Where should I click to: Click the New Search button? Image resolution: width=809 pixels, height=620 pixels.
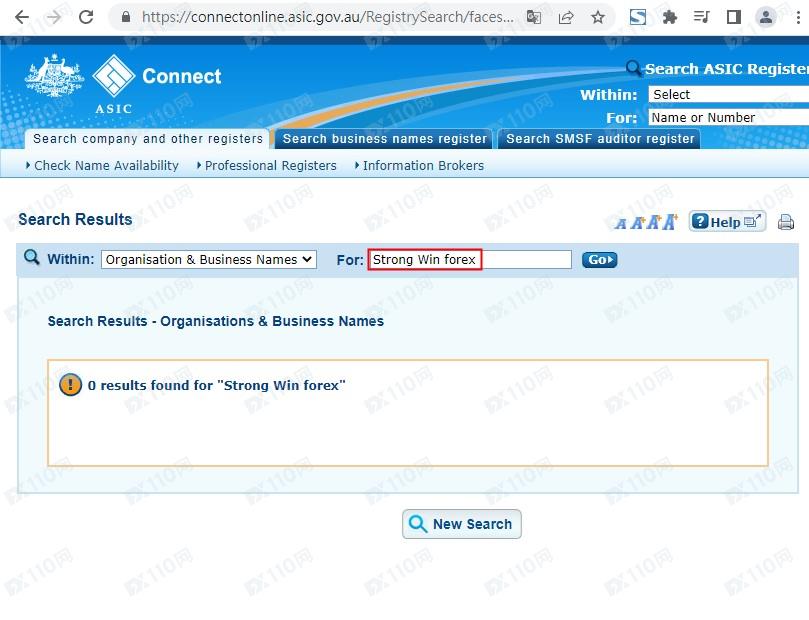[x=462, y=524]
